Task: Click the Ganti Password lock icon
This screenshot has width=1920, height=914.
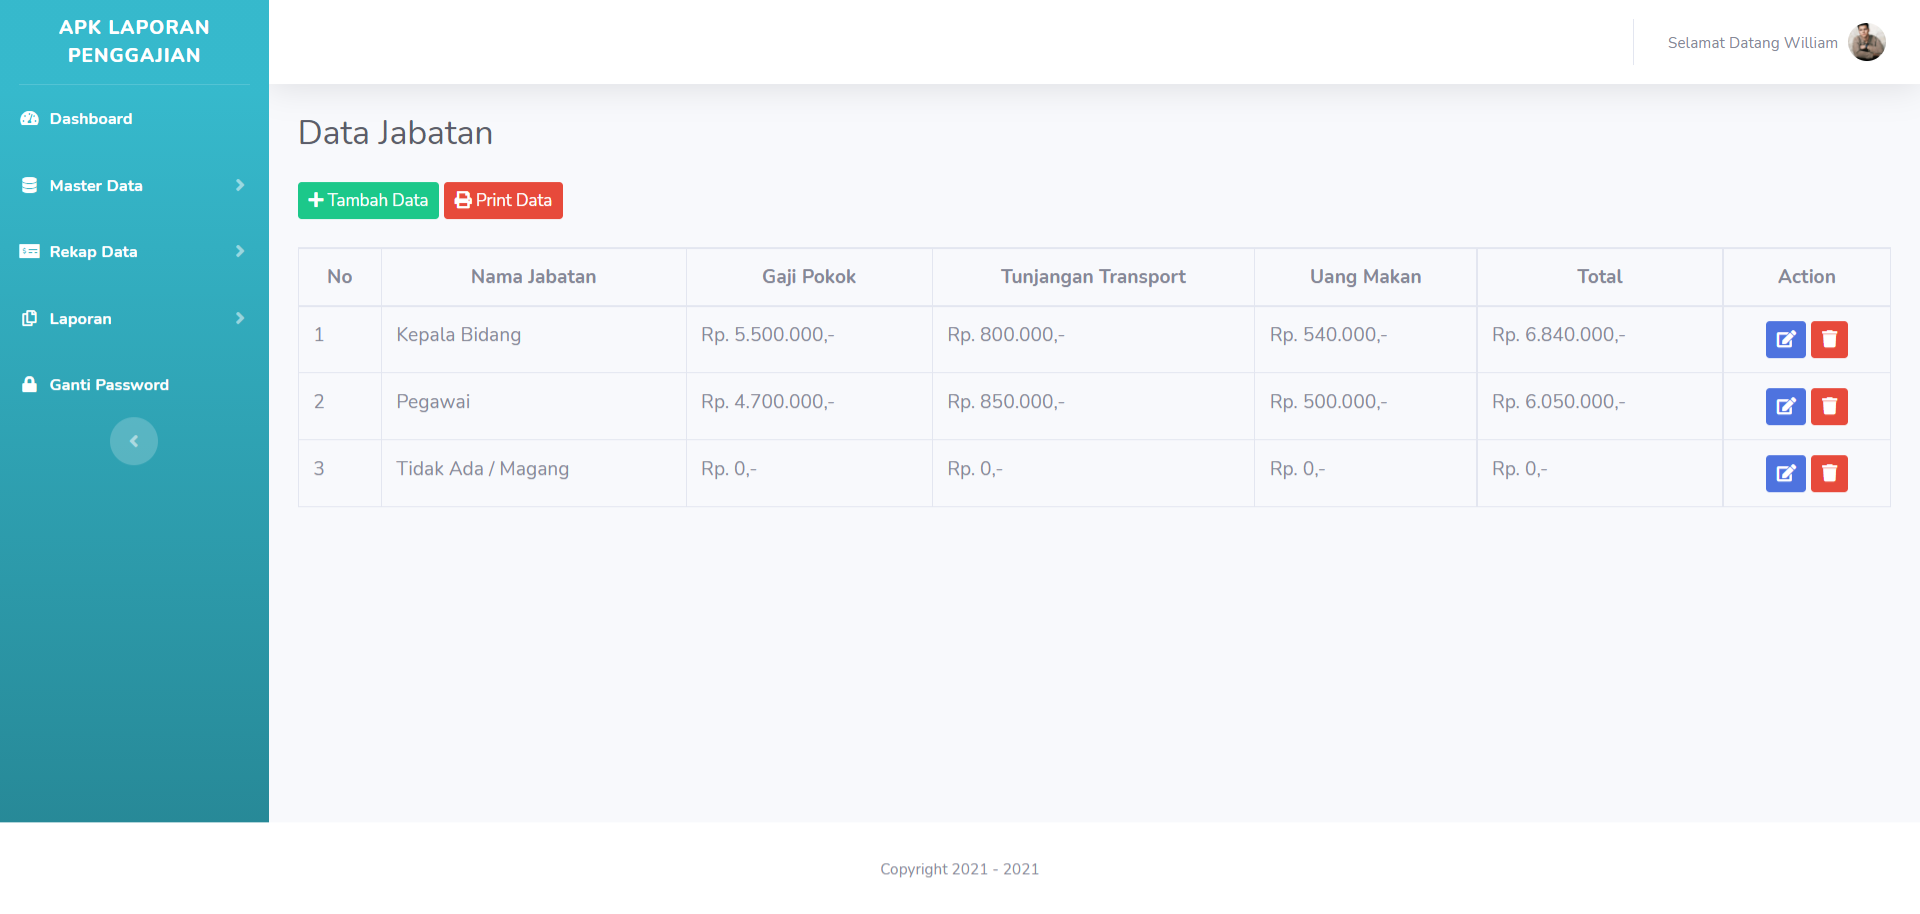Action: tap(29, 384)
